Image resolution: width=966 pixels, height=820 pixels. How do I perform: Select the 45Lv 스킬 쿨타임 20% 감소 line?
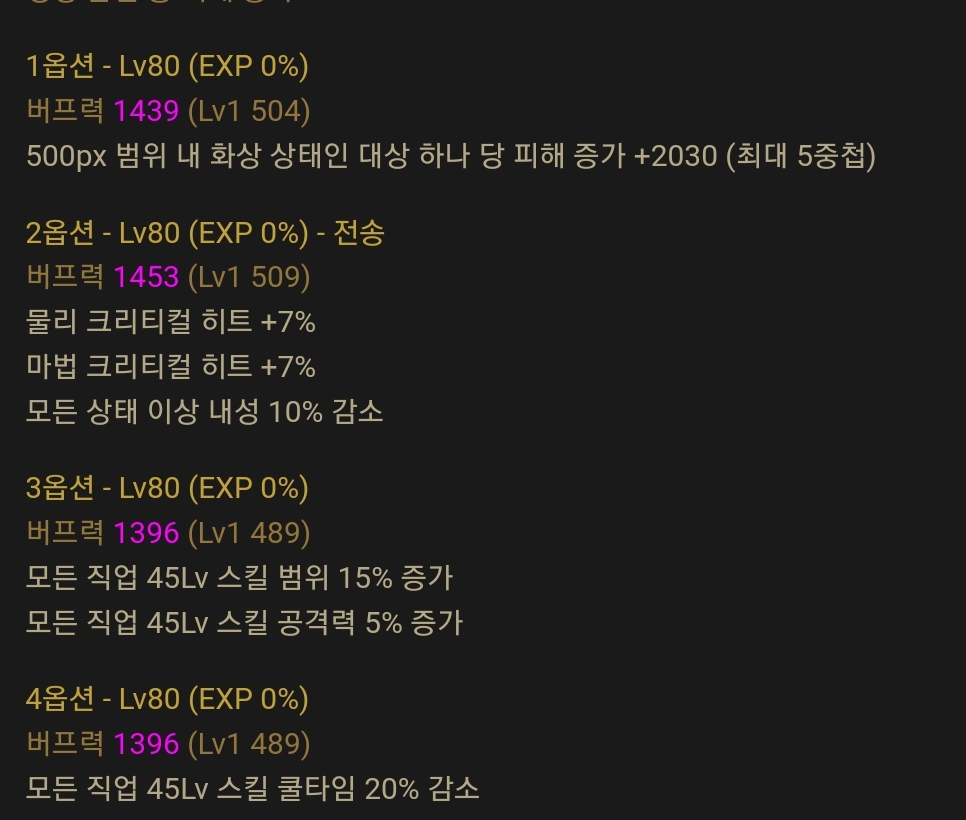tap(253, 789)
